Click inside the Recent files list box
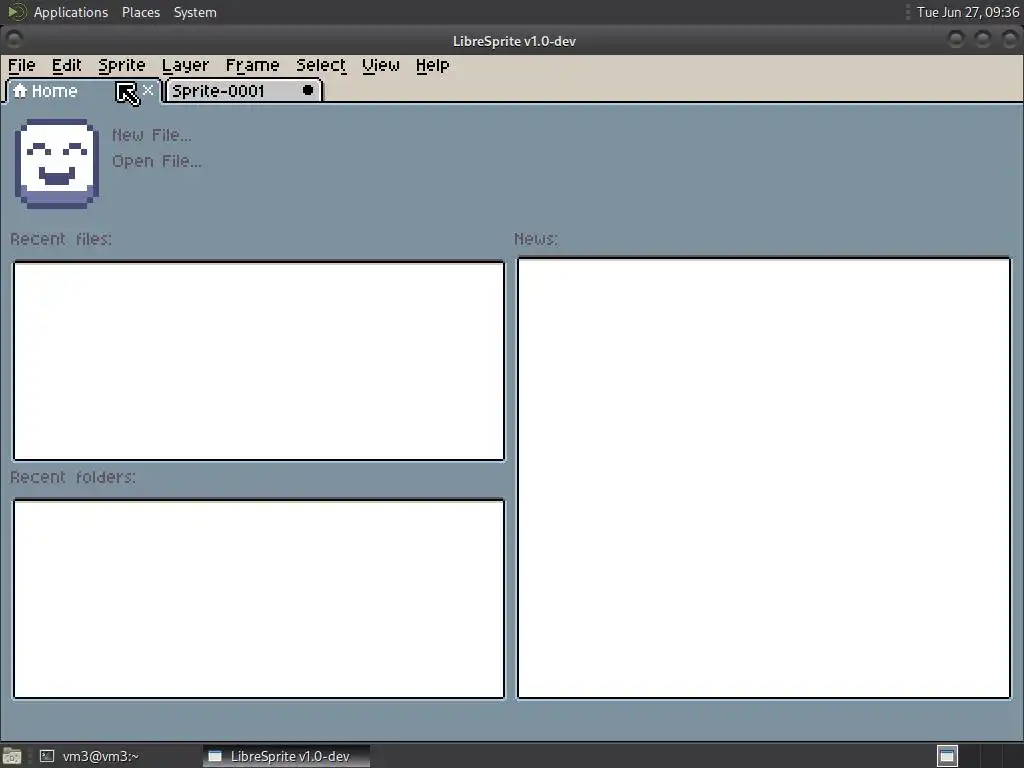1024x768 pixels. 259,361
